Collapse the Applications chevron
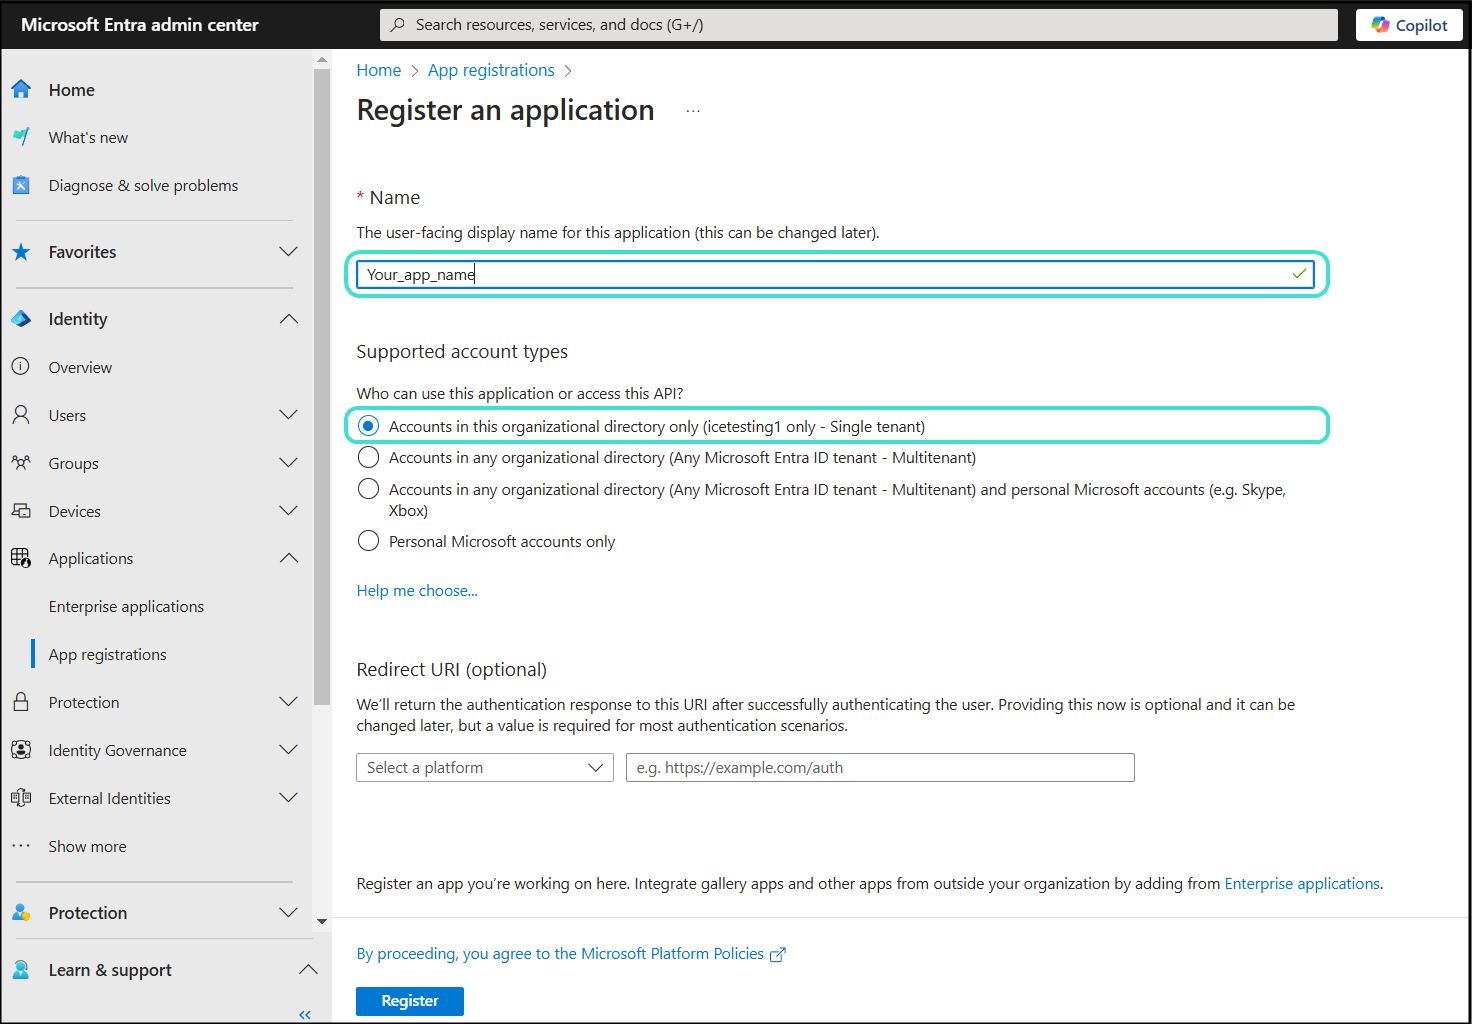Screen dimensions: 1472x1024 288,558
